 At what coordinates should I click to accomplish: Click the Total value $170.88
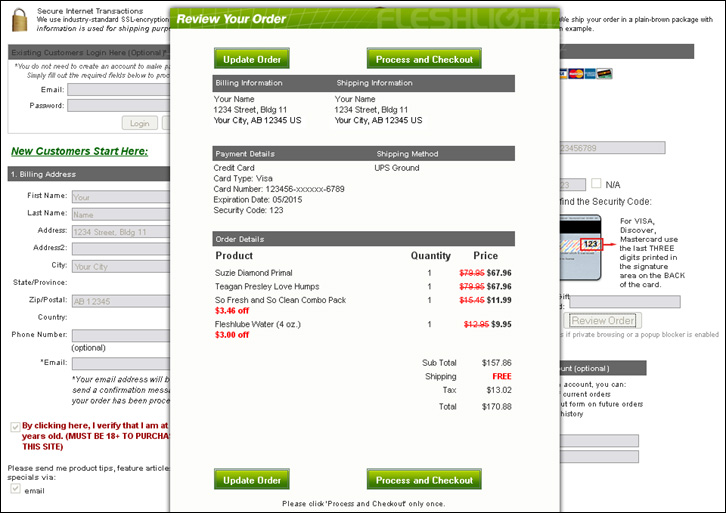pyautogui.click(x=496, y=407)
